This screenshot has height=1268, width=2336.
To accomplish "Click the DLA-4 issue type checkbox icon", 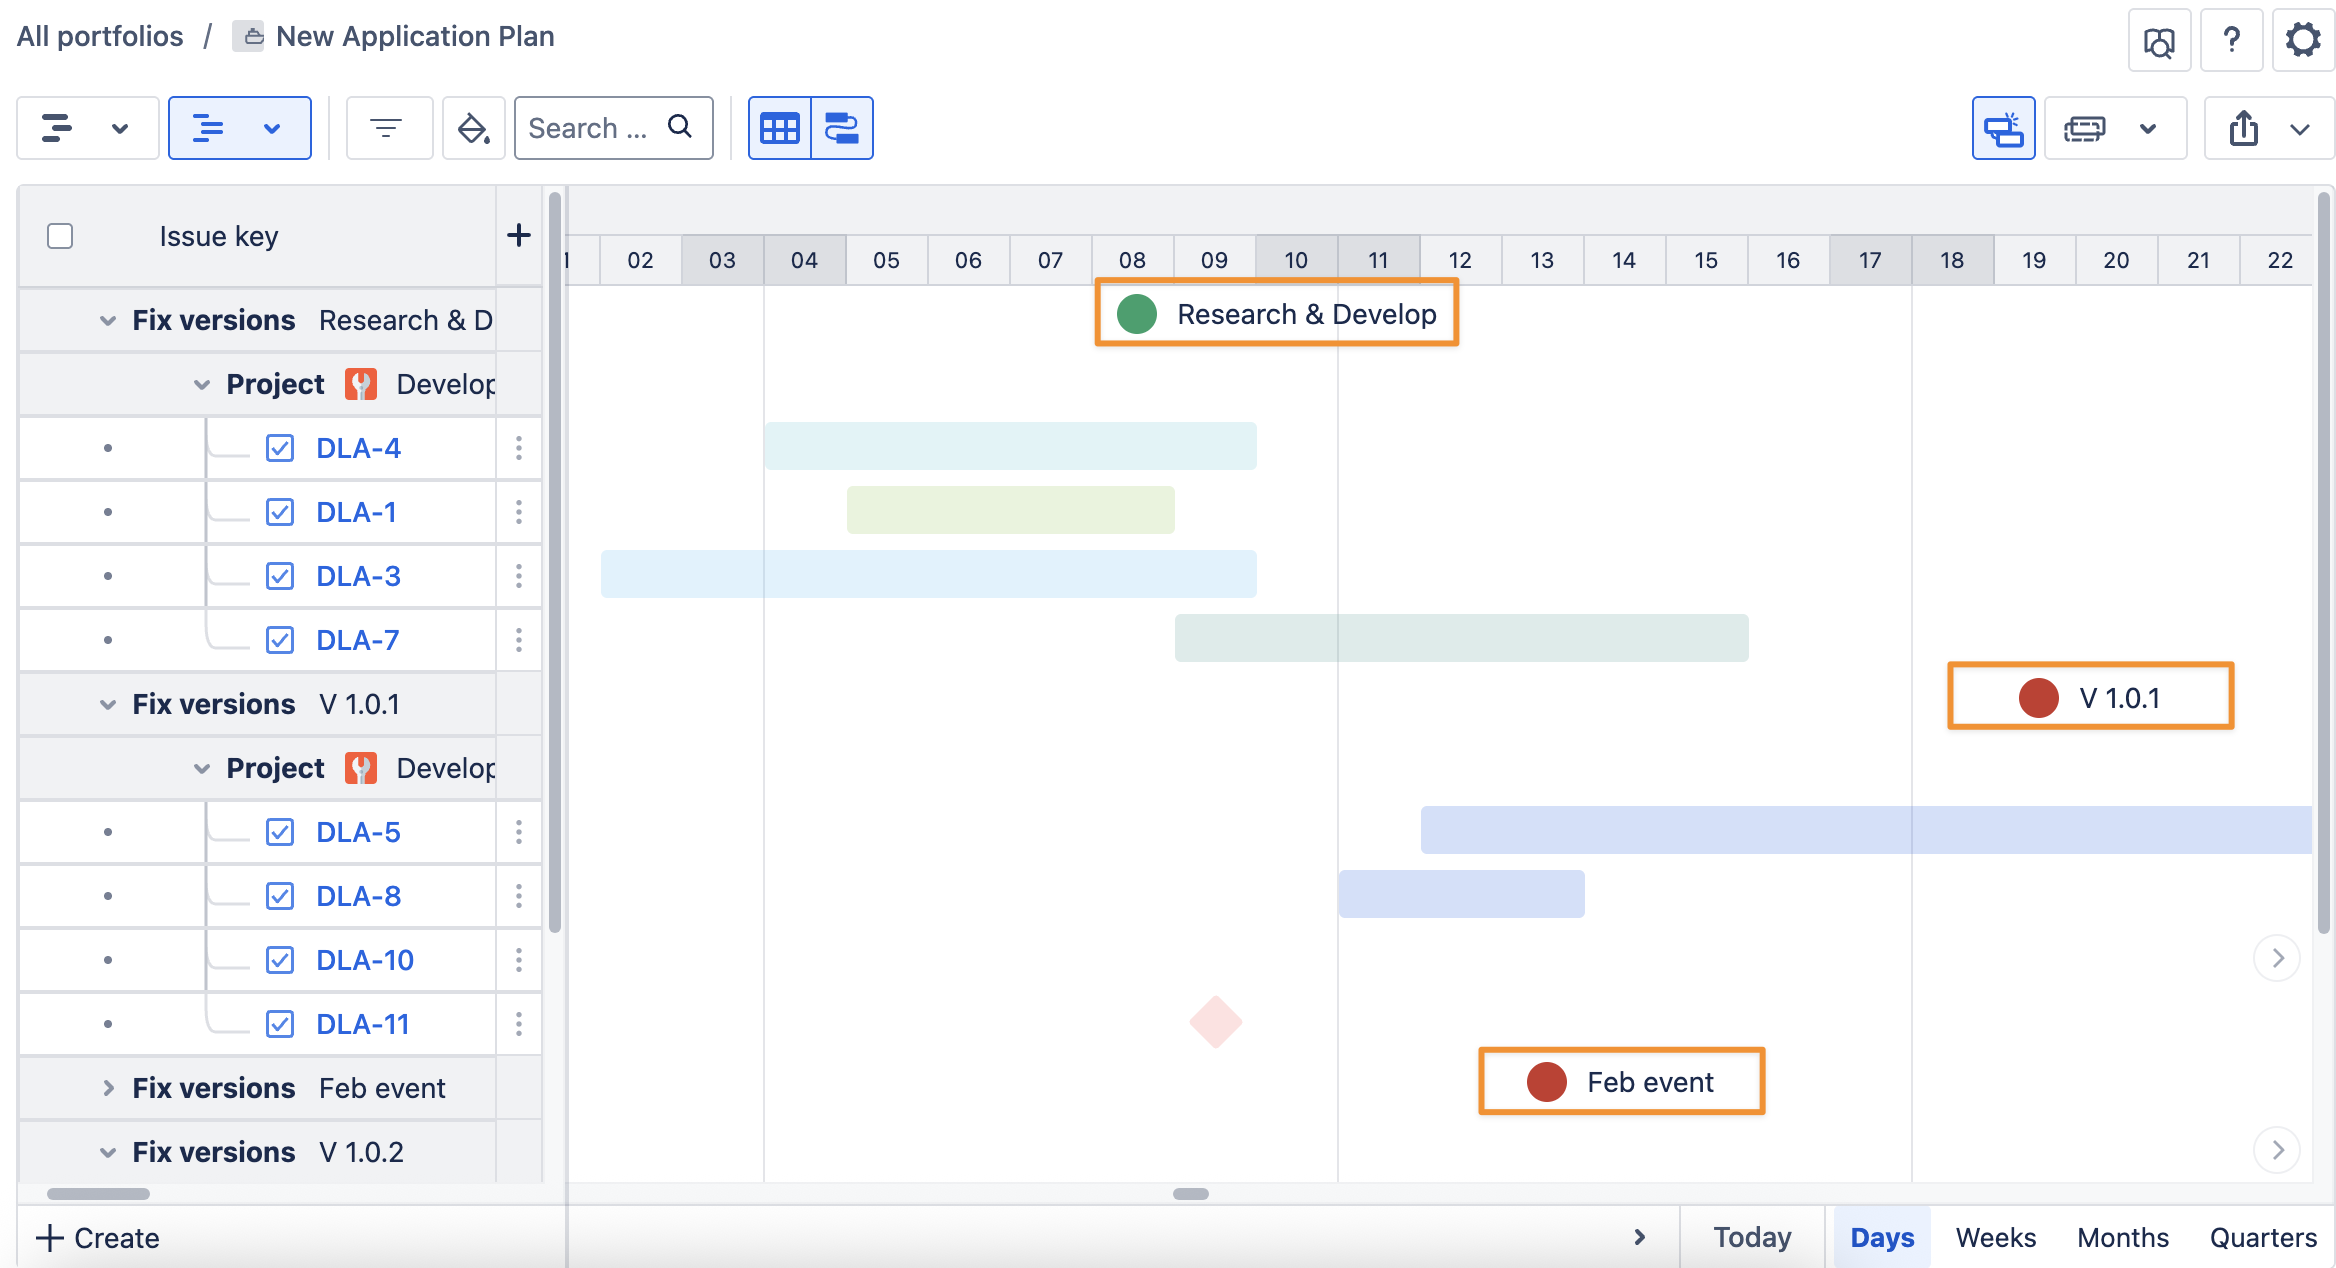I will tap(280, 448).
